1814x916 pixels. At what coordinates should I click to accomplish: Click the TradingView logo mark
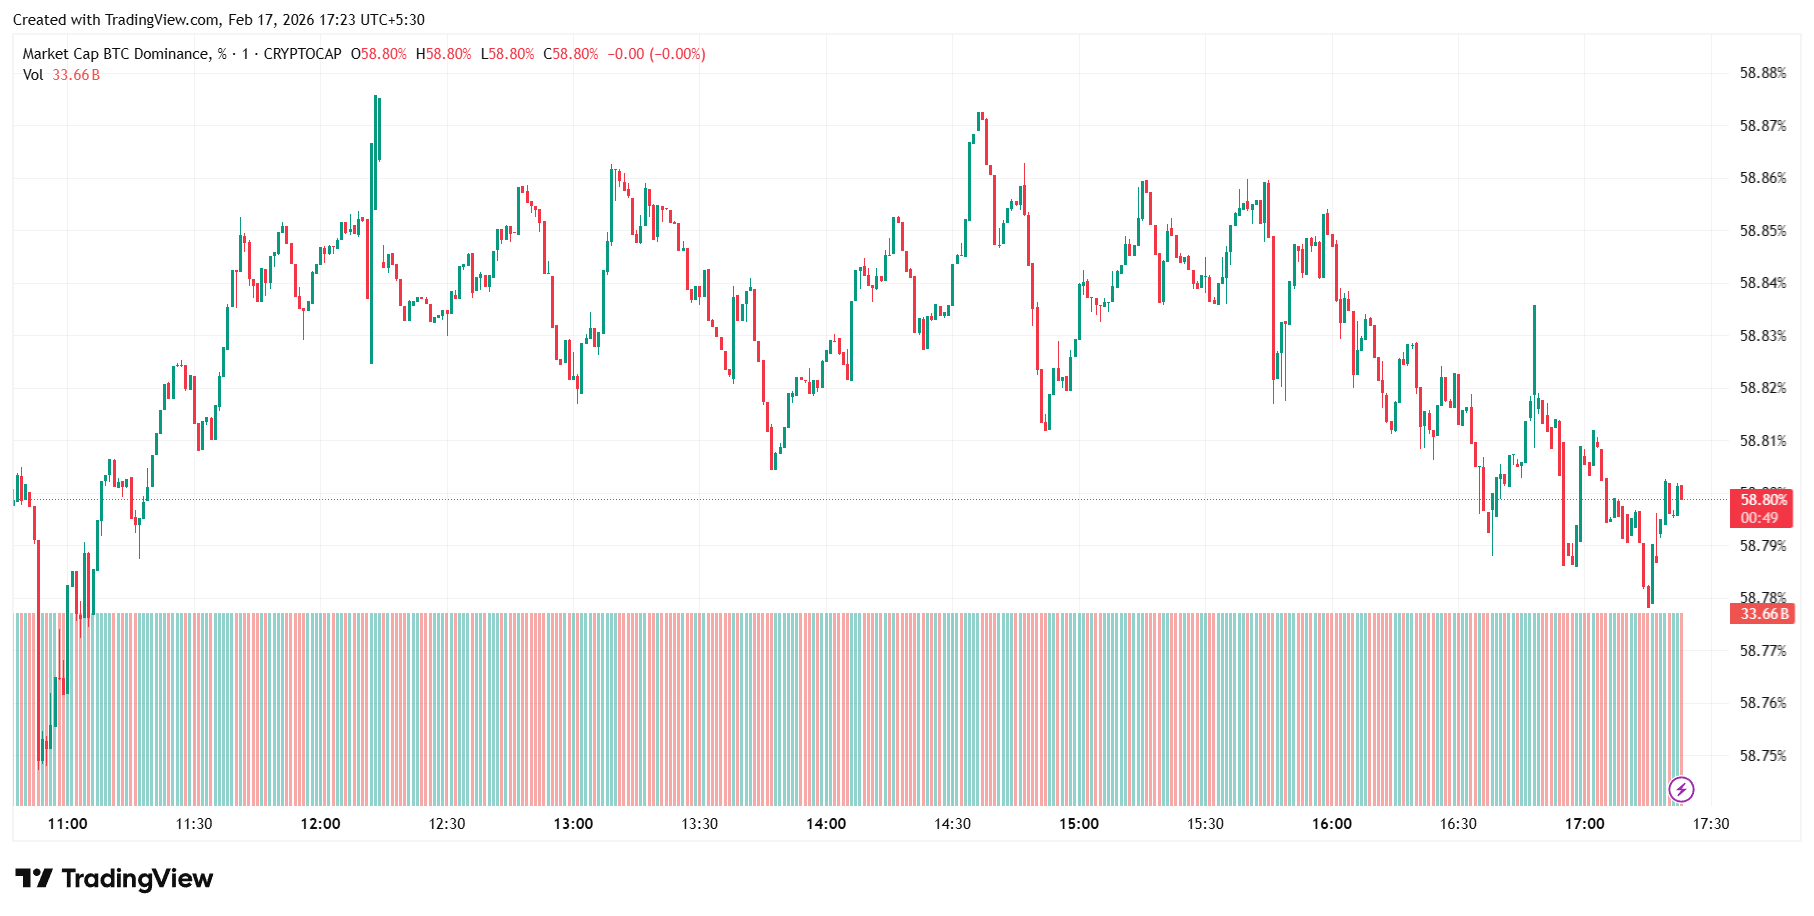(x=33, y=879)
